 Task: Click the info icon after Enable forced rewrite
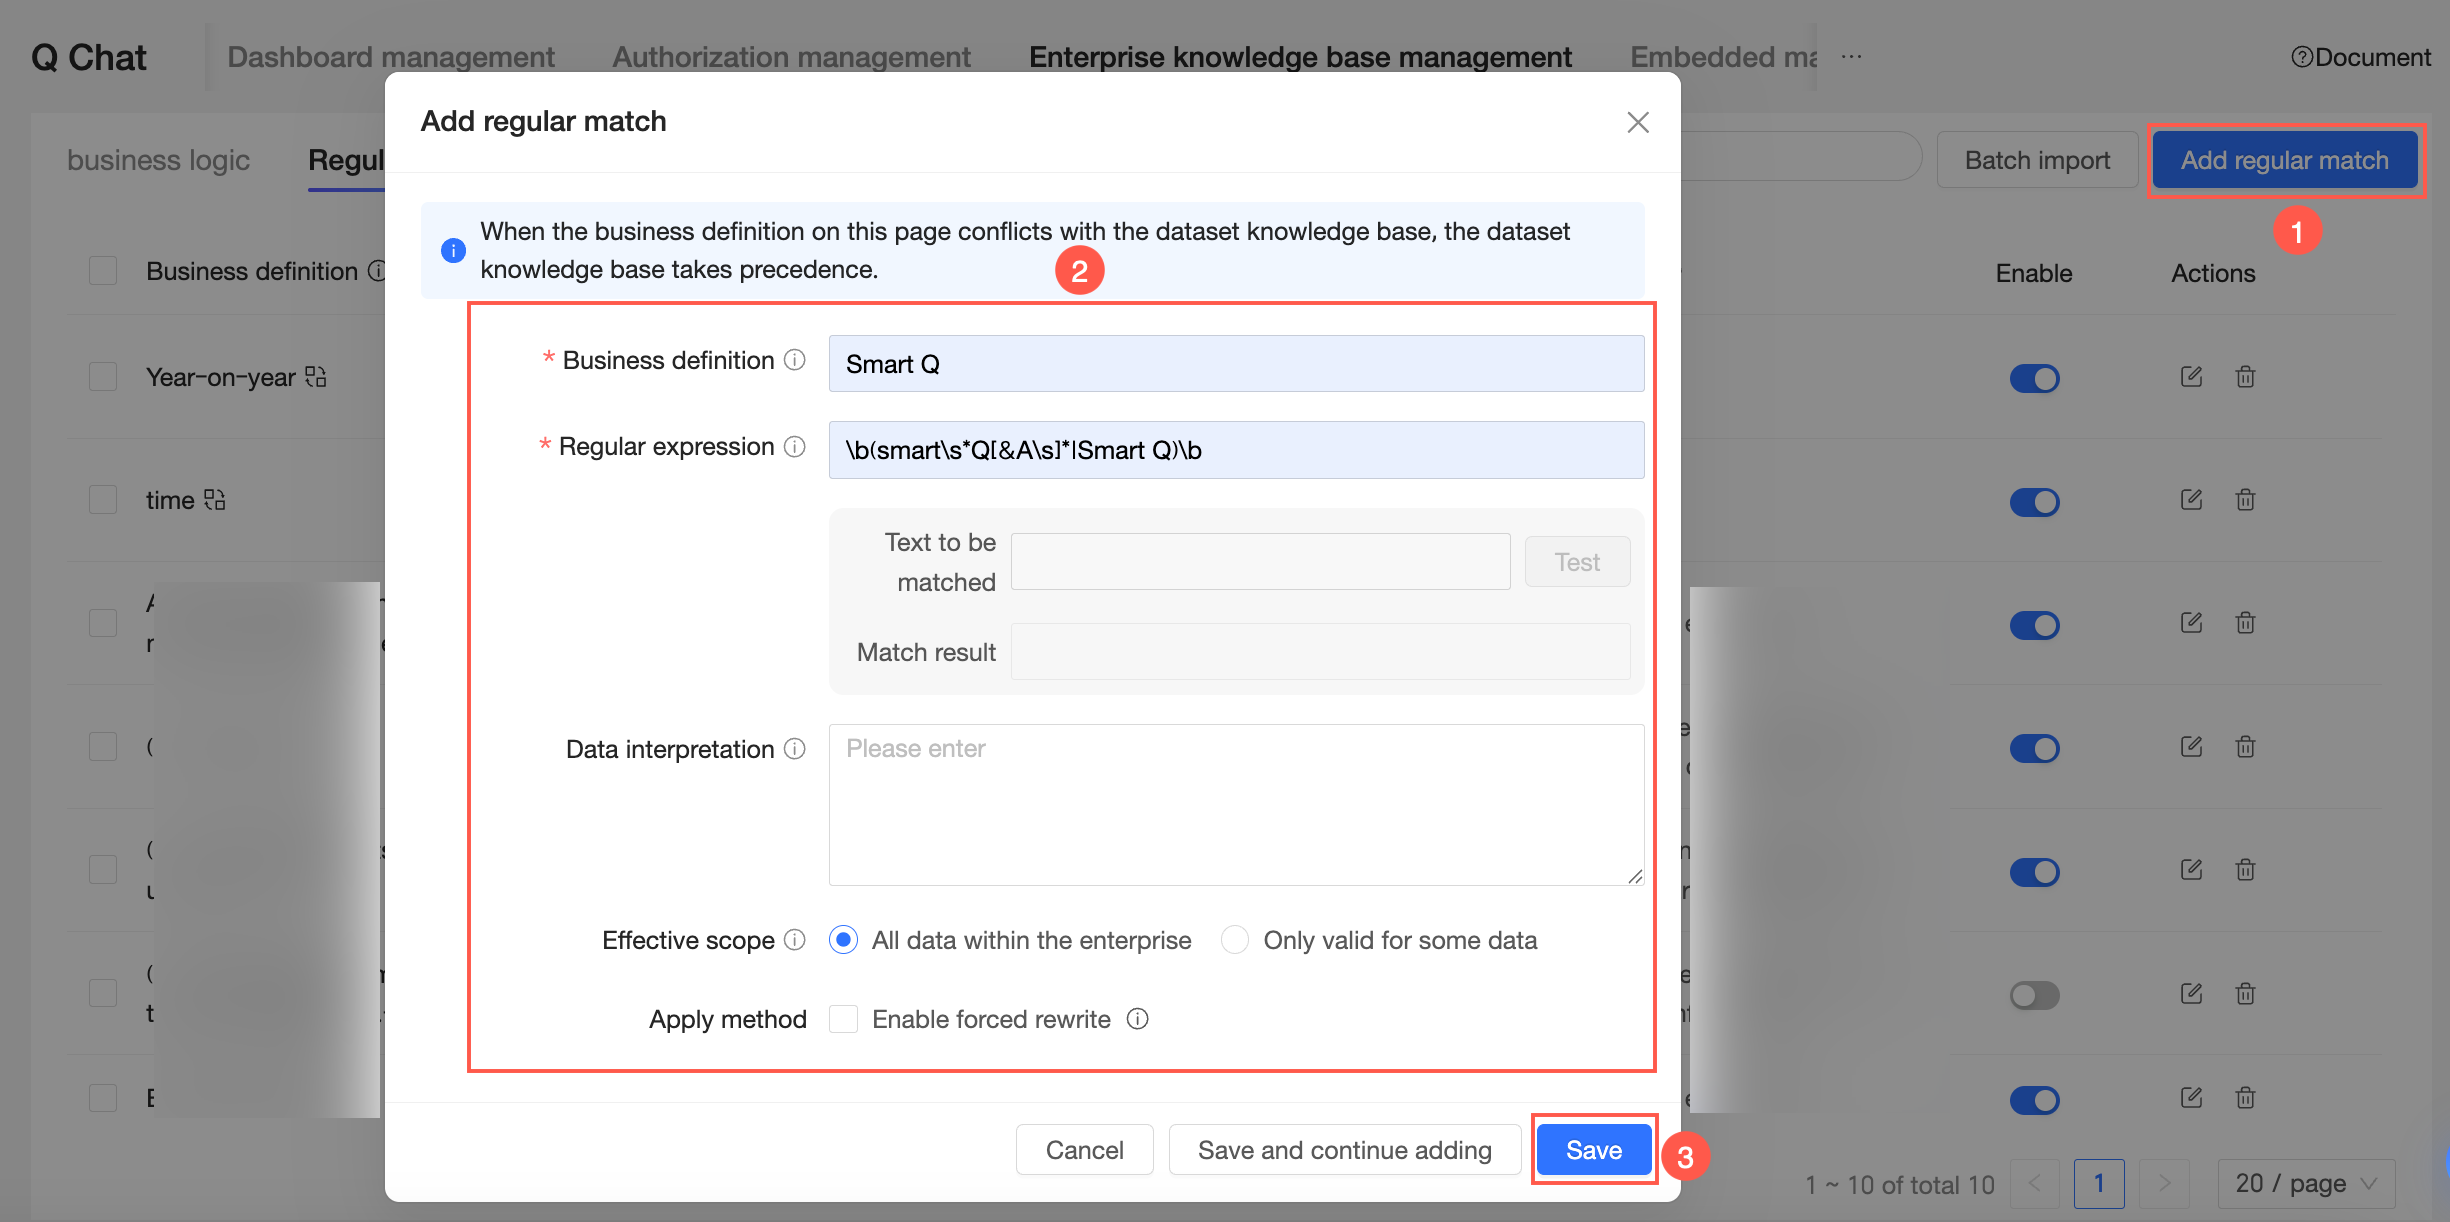[1138, 1019]
